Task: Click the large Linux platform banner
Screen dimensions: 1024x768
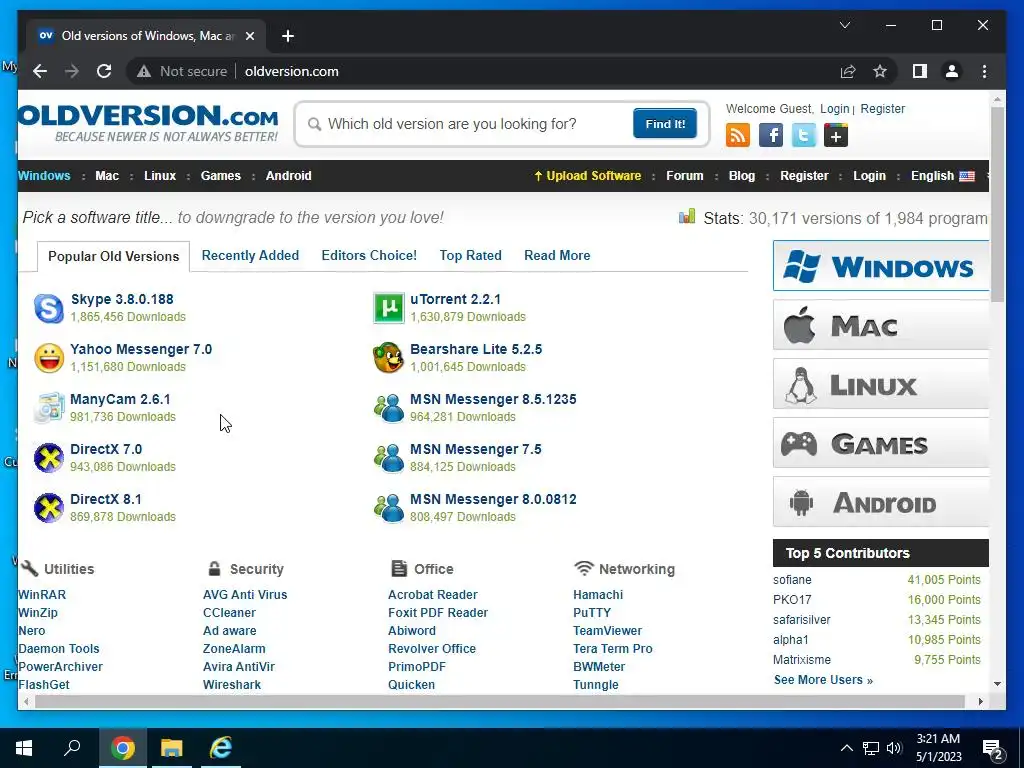Action: 881,384
